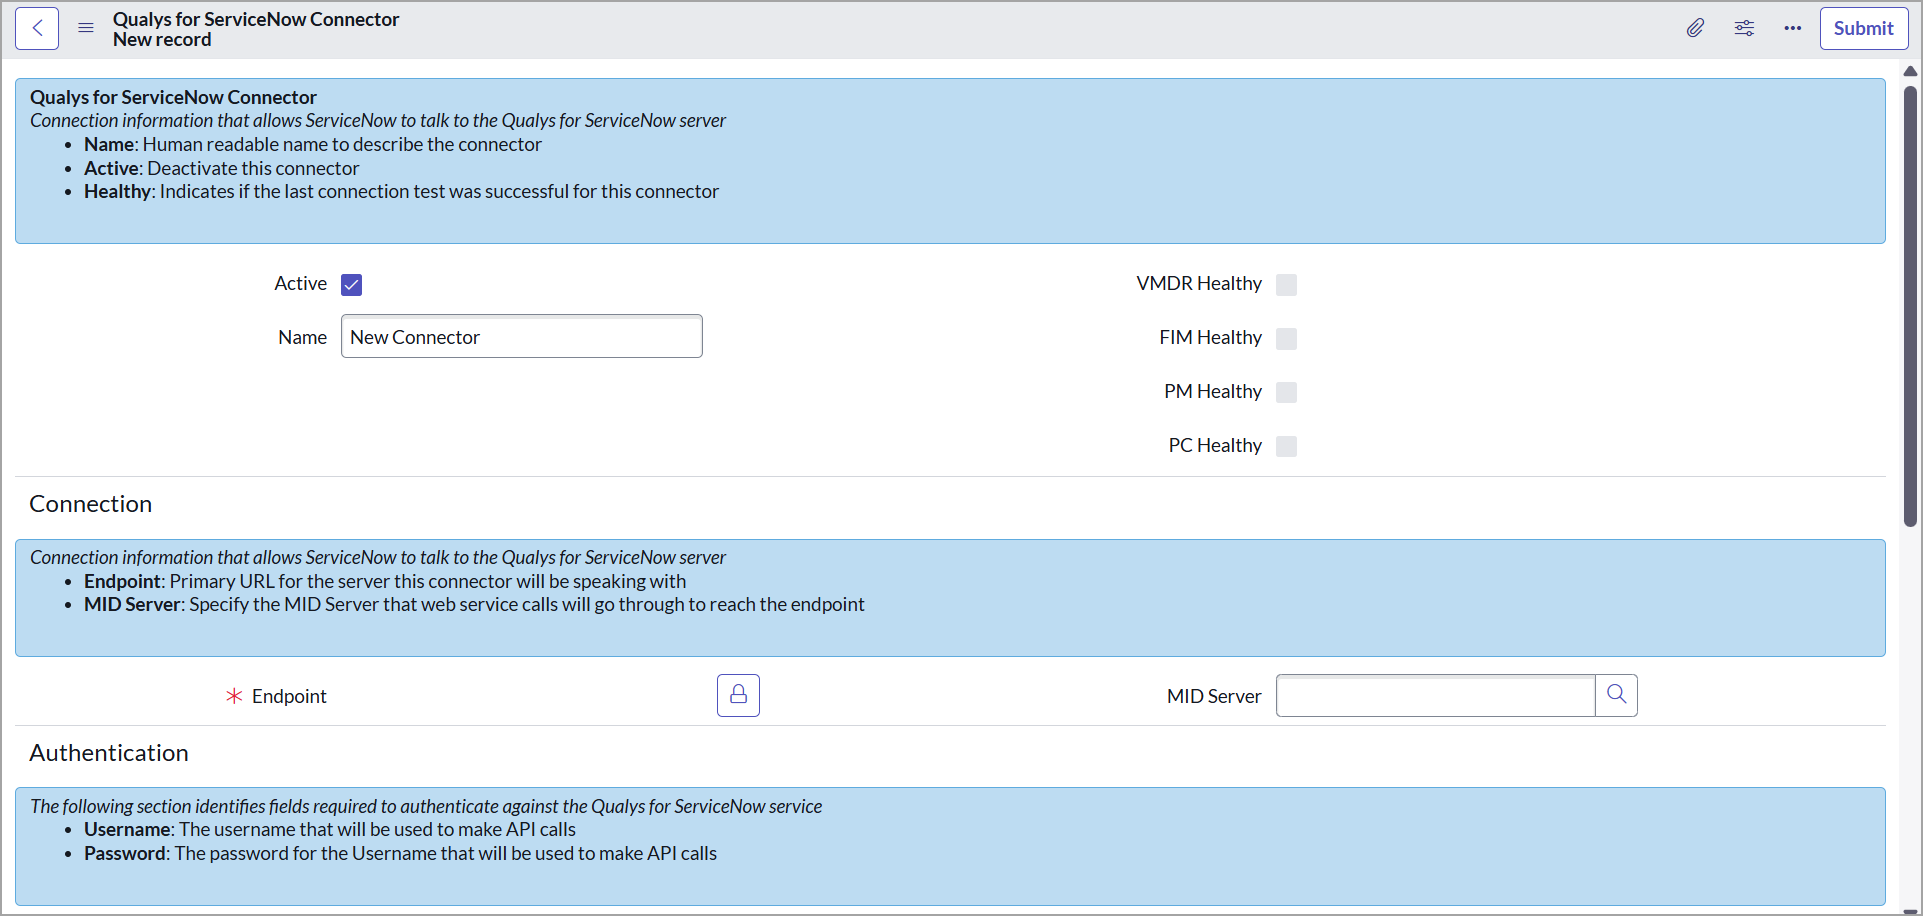The width and height of the screenshot is (1923, 916).
Task: Click the MID Server reference field
Action: click(1435, 696)
